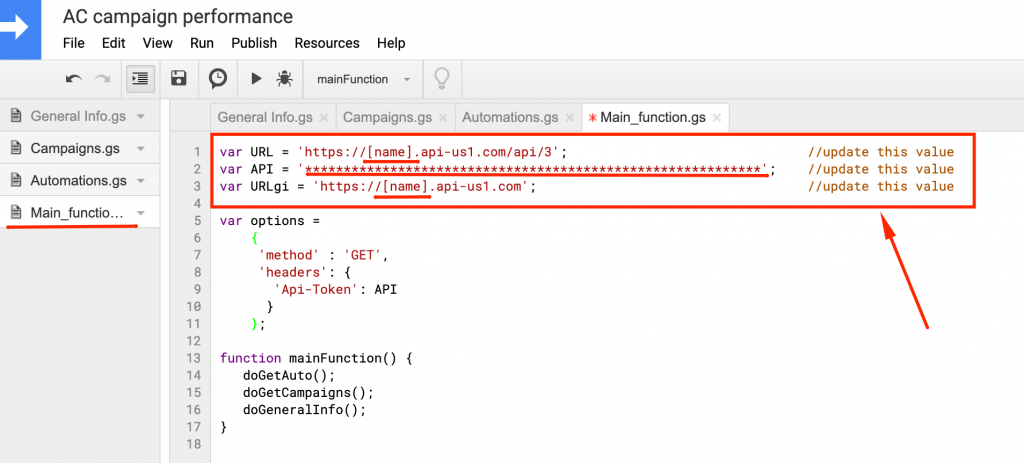Expand the General Info.gs file options arrow
Screen dimensions: 1024x463
(x=141, y=116)
